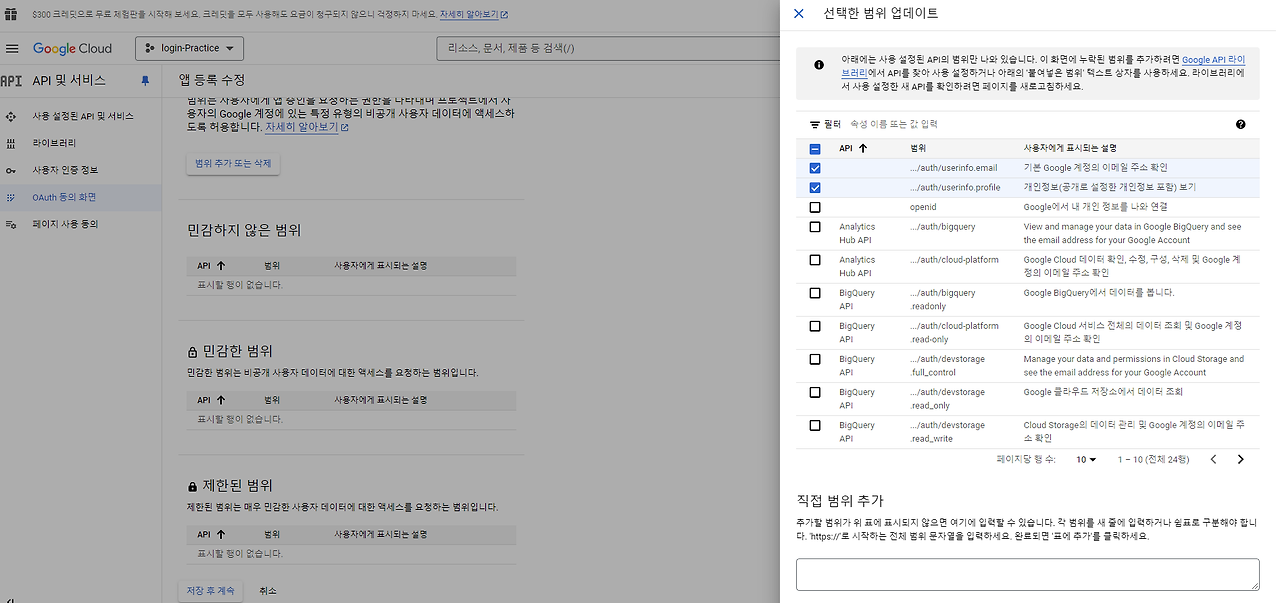
Task: Unpin the API 및 서비스 pin icon
Action: pos(145,81)
